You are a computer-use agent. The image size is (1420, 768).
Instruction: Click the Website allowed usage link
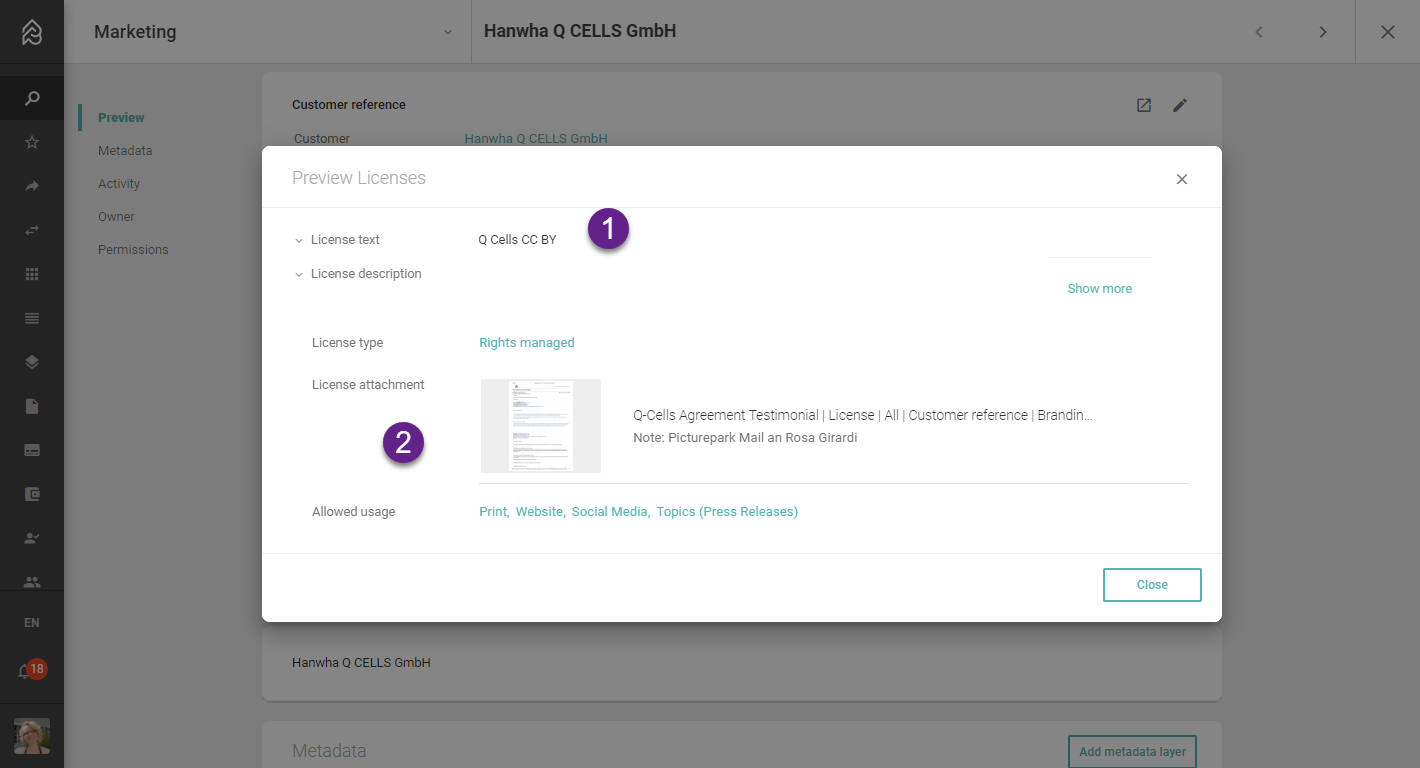[x=540, y=512]
